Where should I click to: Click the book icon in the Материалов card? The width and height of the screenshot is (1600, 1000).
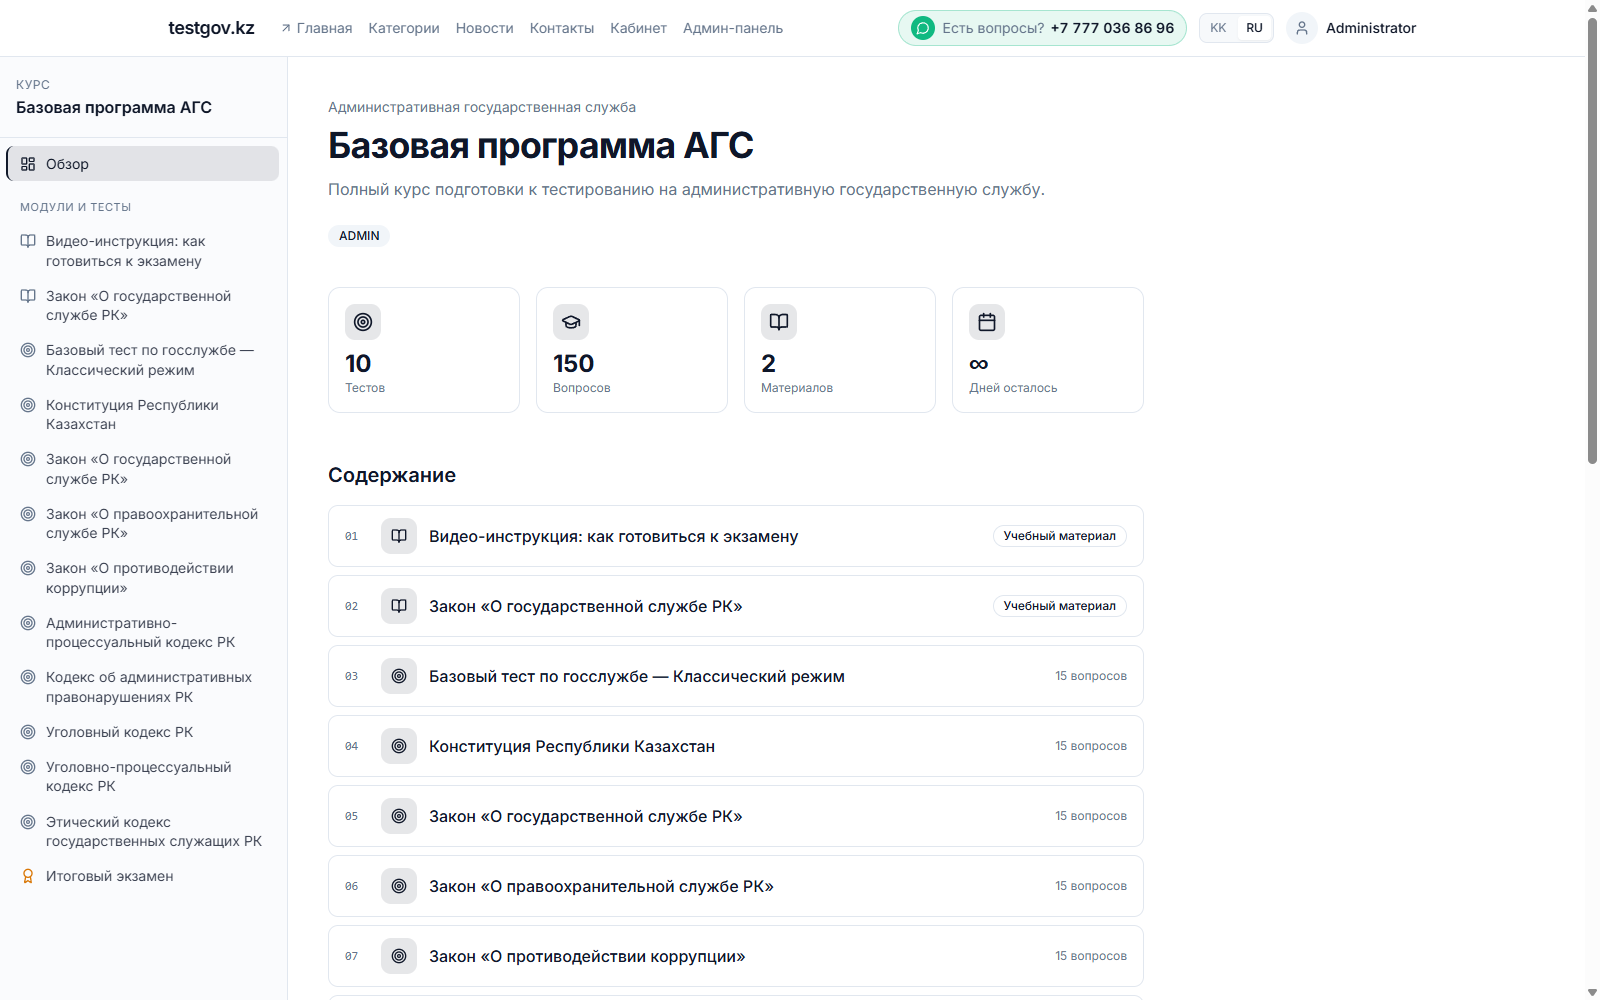tap(779, 322)
